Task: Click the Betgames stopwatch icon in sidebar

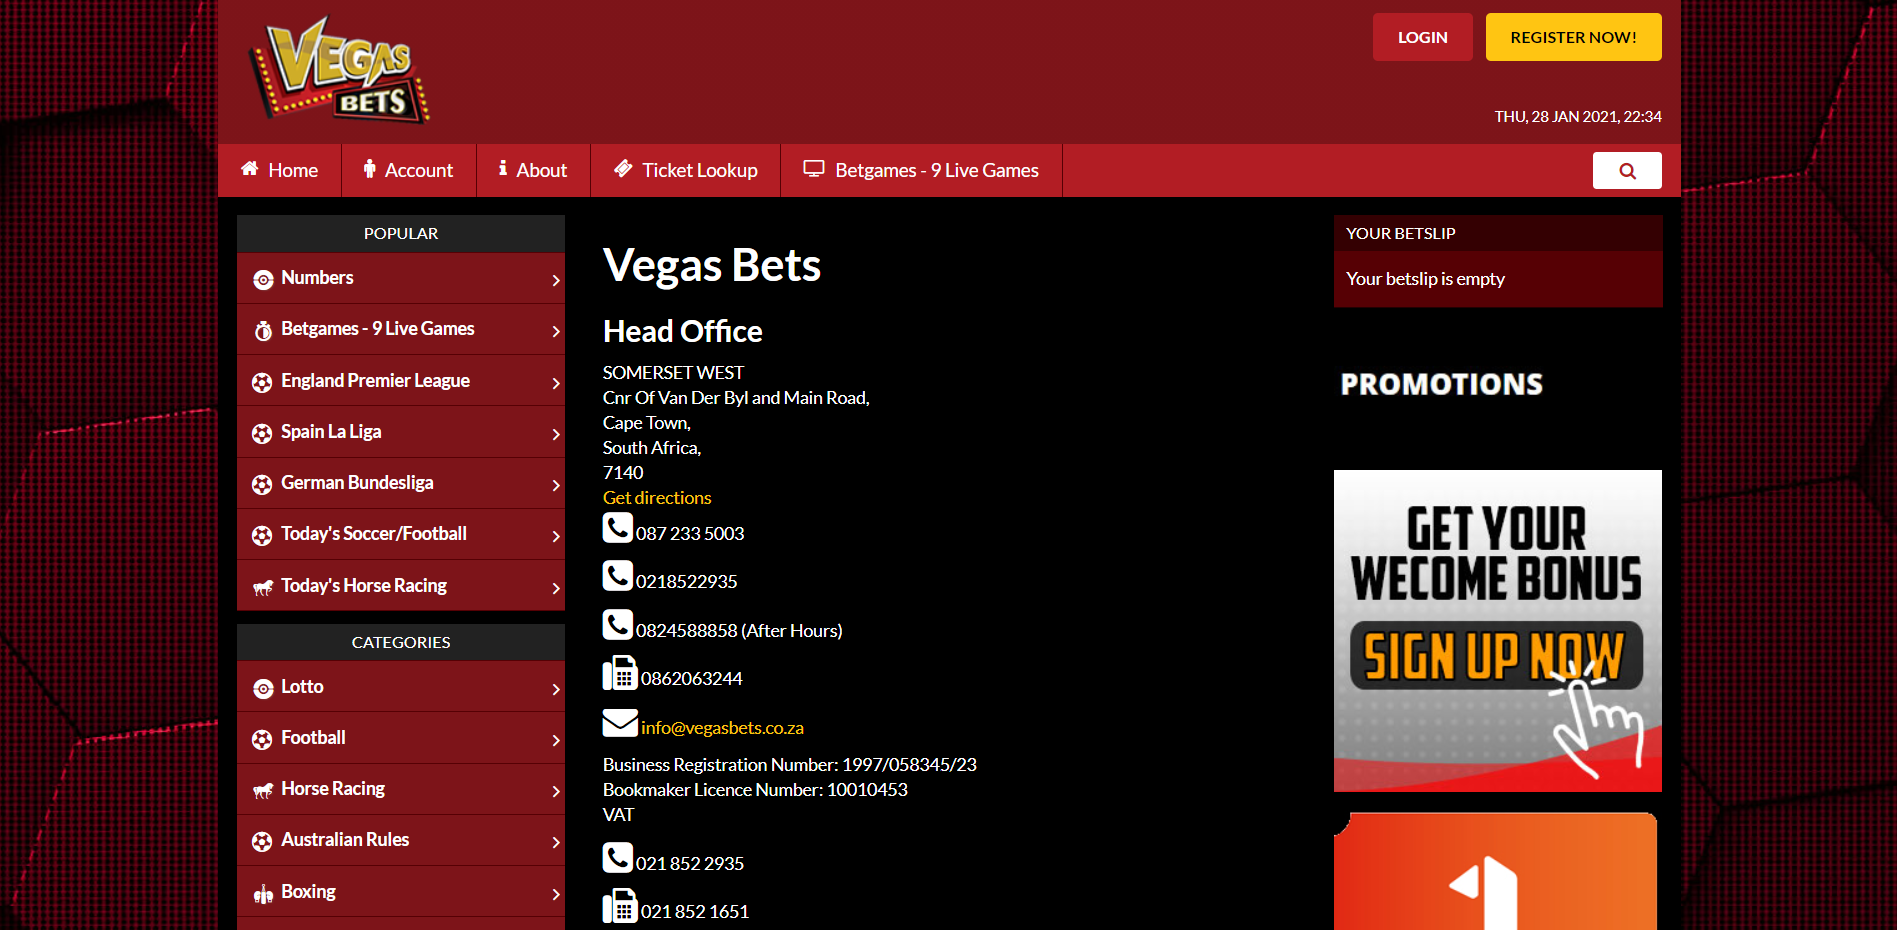Action: point(263,331)
